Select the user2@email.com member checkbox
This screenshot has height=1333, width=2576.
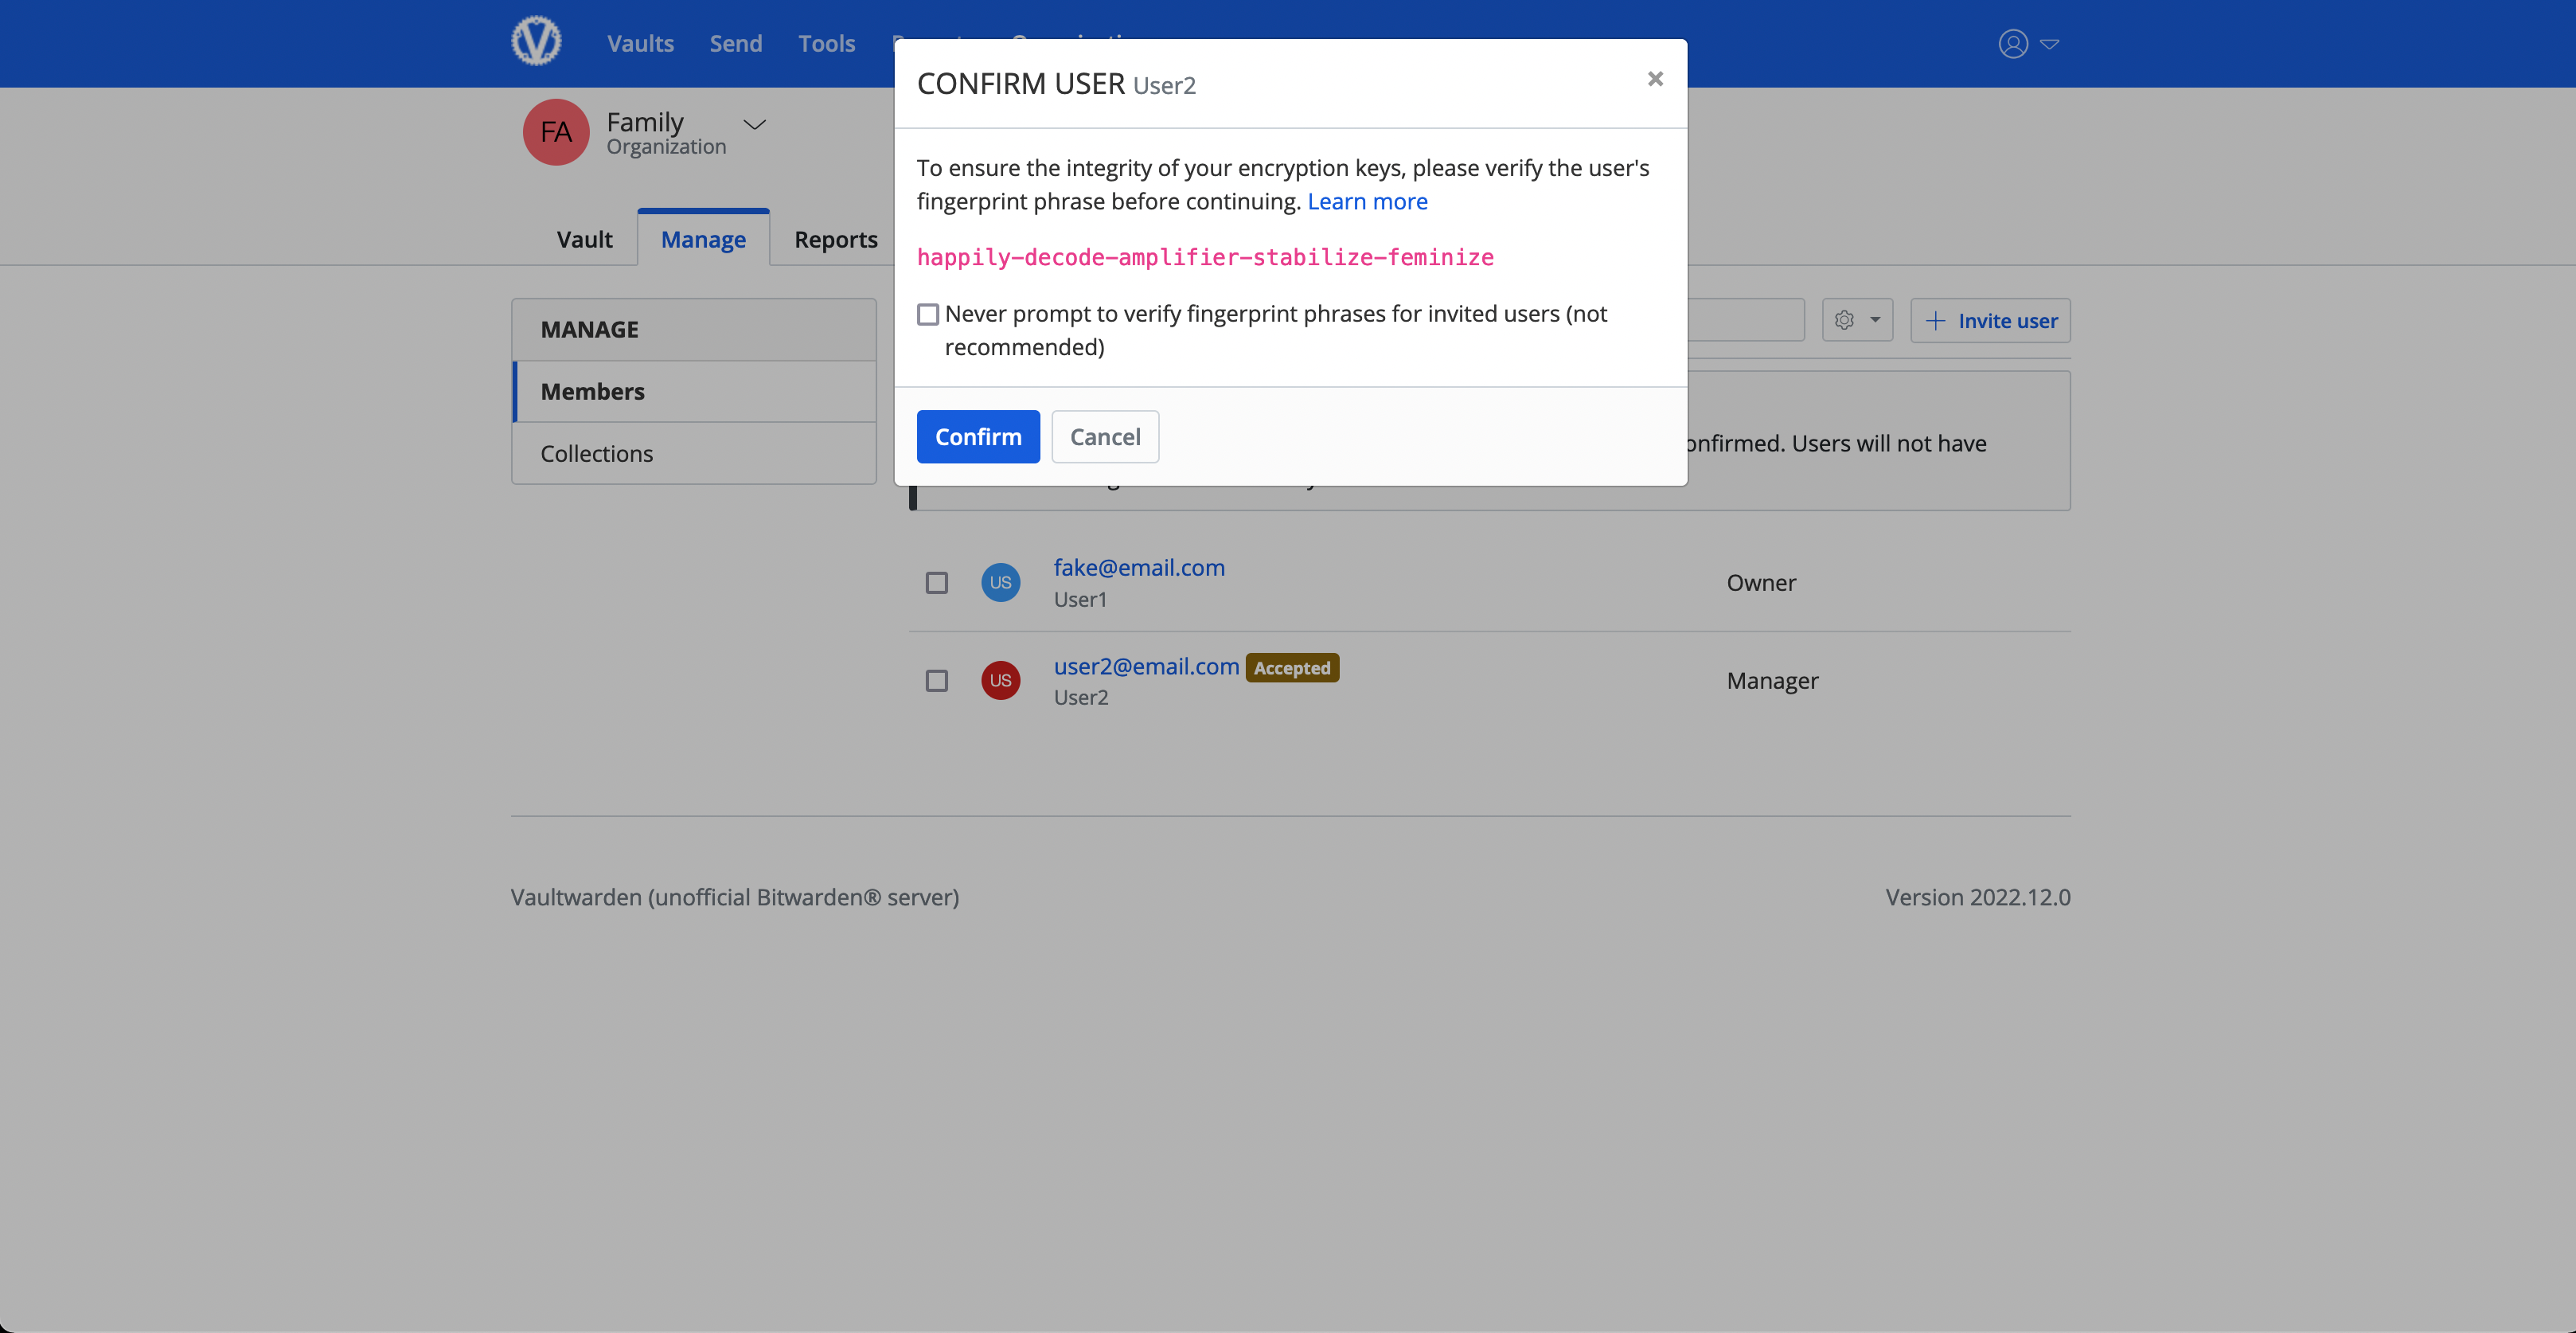coord(936,681)
